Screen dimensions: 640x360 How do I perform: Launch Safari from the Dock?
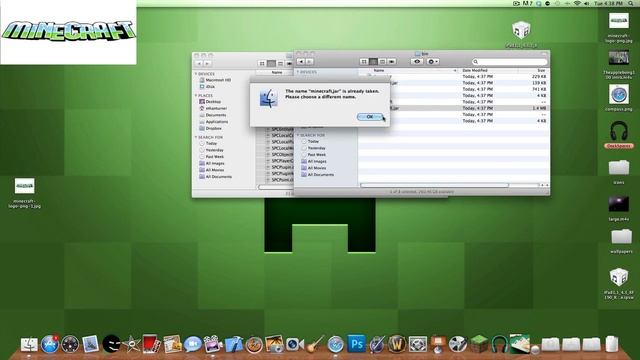336,344
